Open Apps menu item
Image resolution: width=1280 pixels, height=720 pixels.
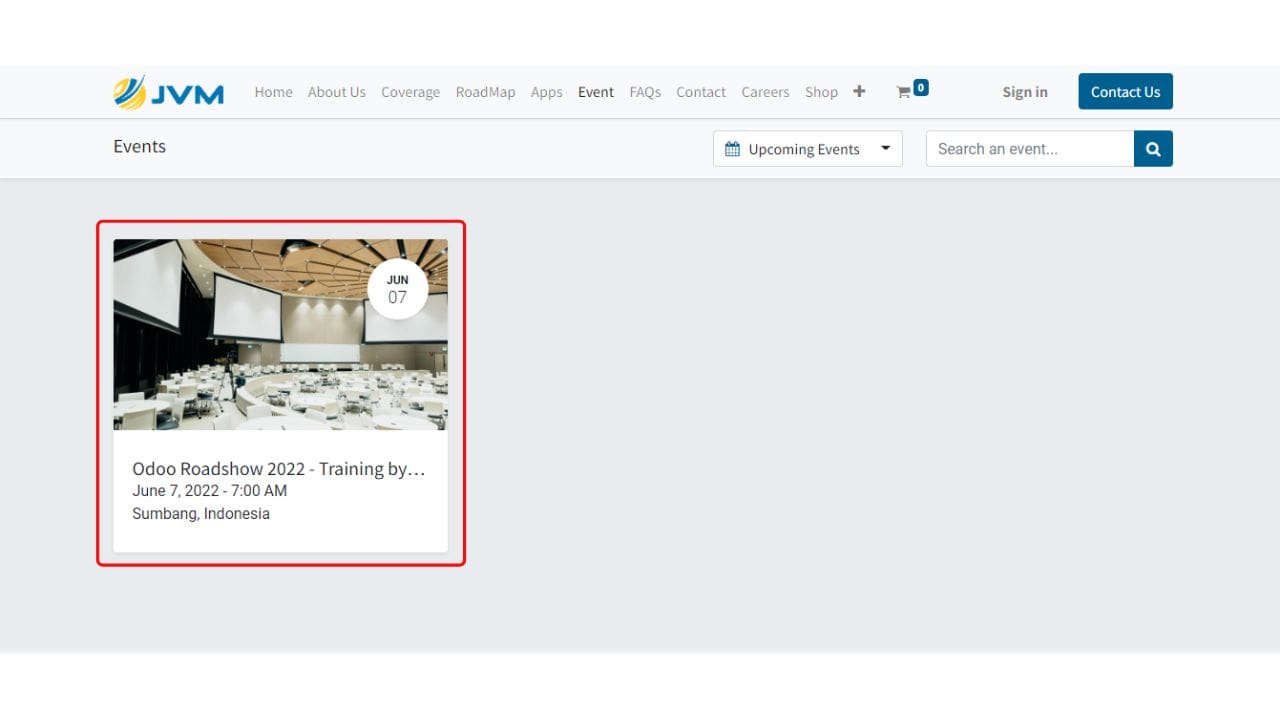click(546, 92)
